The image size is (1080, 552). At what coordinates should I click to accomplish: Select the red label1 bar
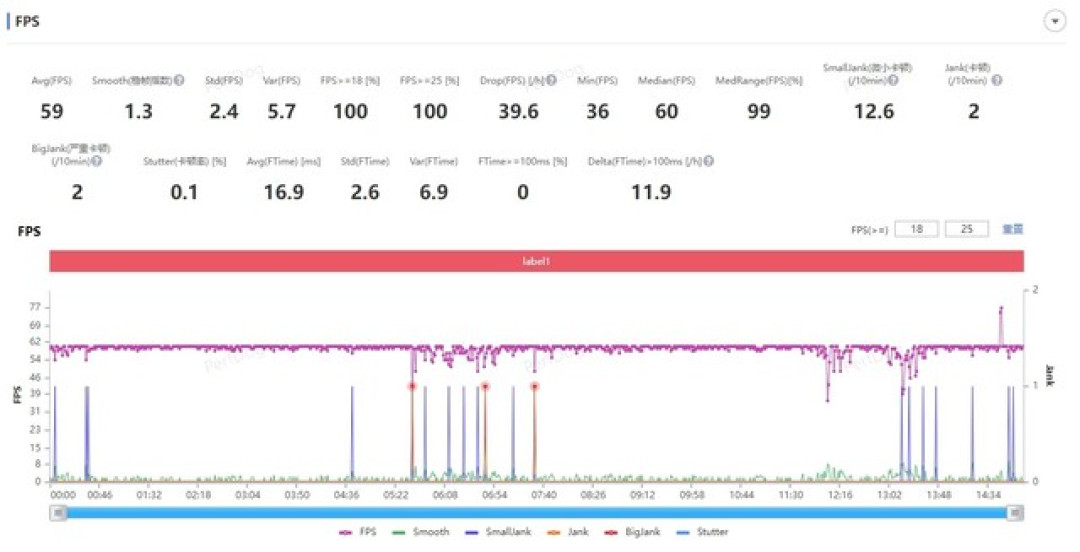[536, 261]
